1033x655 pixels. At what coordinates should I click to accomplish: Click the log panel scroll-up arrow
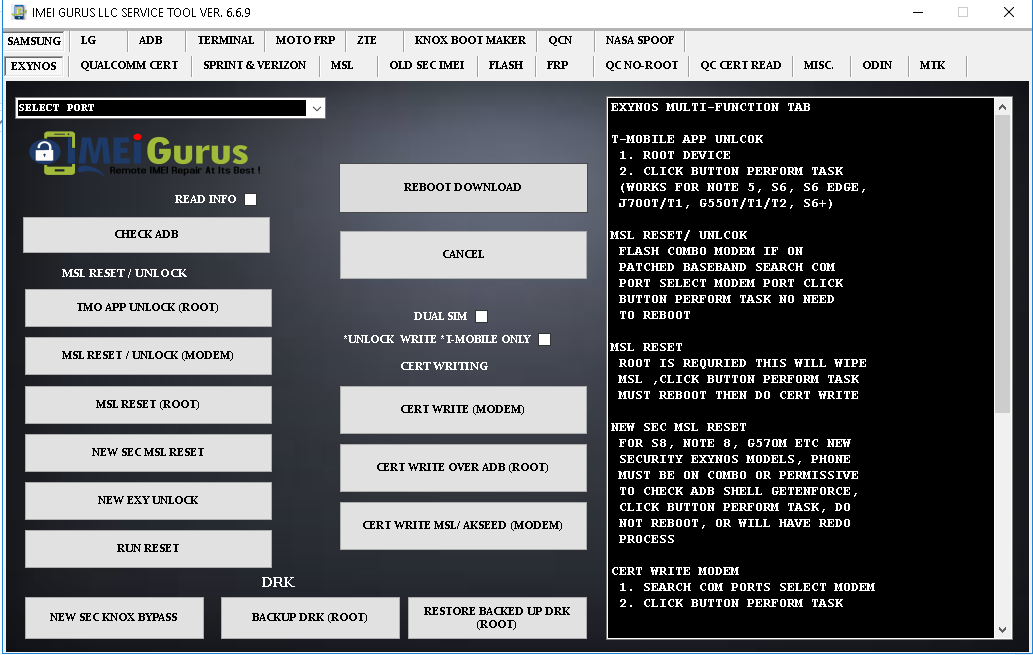pyautogui.click(x=1002, y=107)
